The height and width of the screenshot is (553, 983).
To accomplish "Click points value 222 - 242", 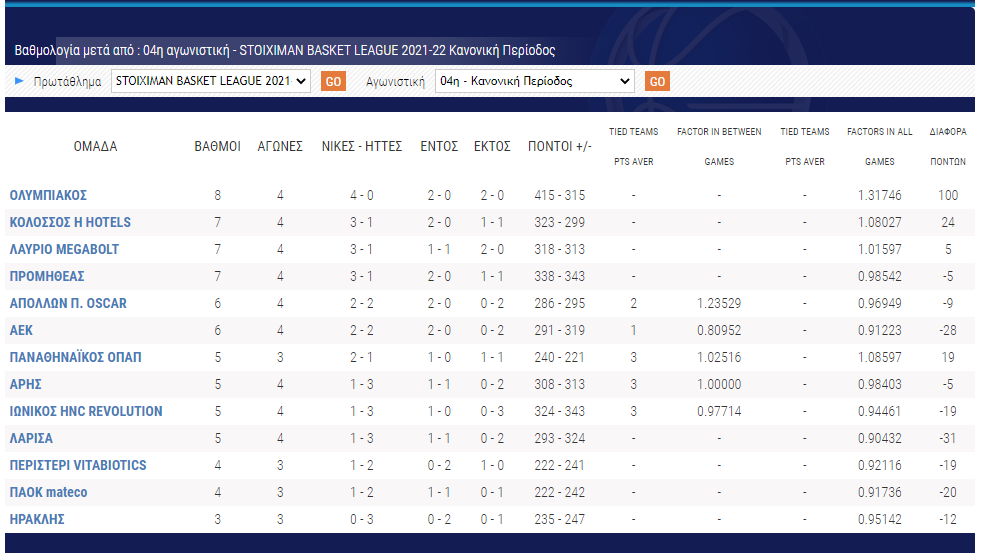I will (x=560, y=492).
